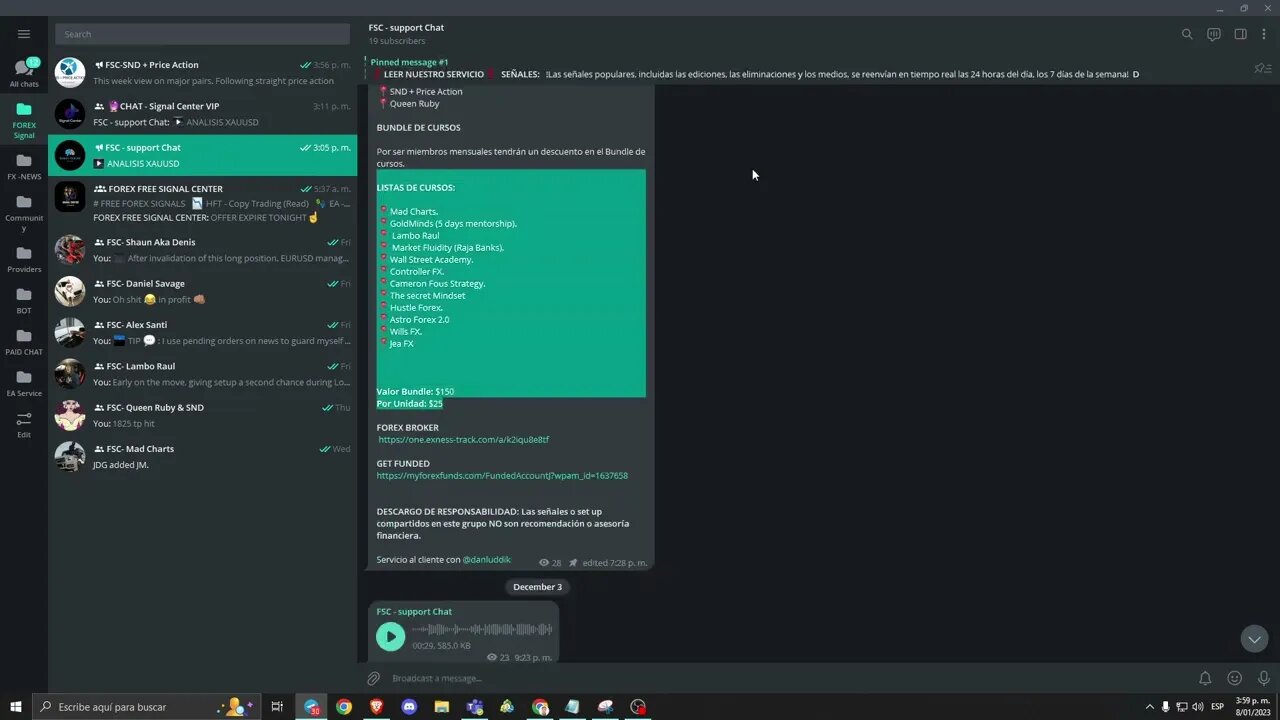Open Discord from the taskbar
Image resolution: width=1280 pixels, height=720 pixels.
coord(409,707)
